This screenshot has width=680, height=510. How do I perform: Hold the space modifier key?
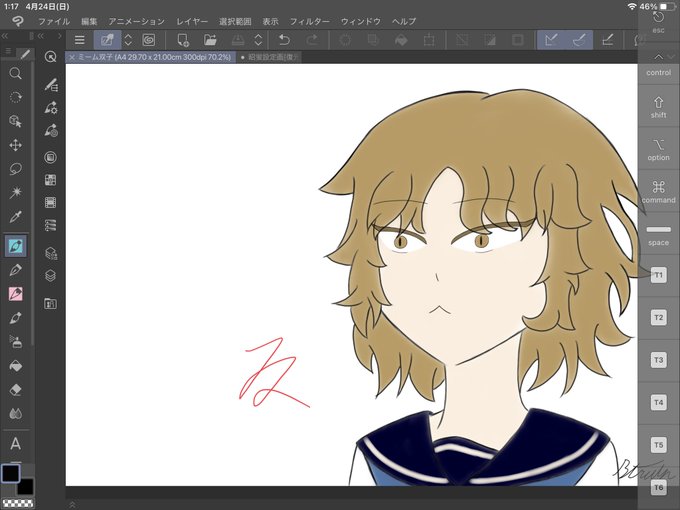tap(658, 235)
